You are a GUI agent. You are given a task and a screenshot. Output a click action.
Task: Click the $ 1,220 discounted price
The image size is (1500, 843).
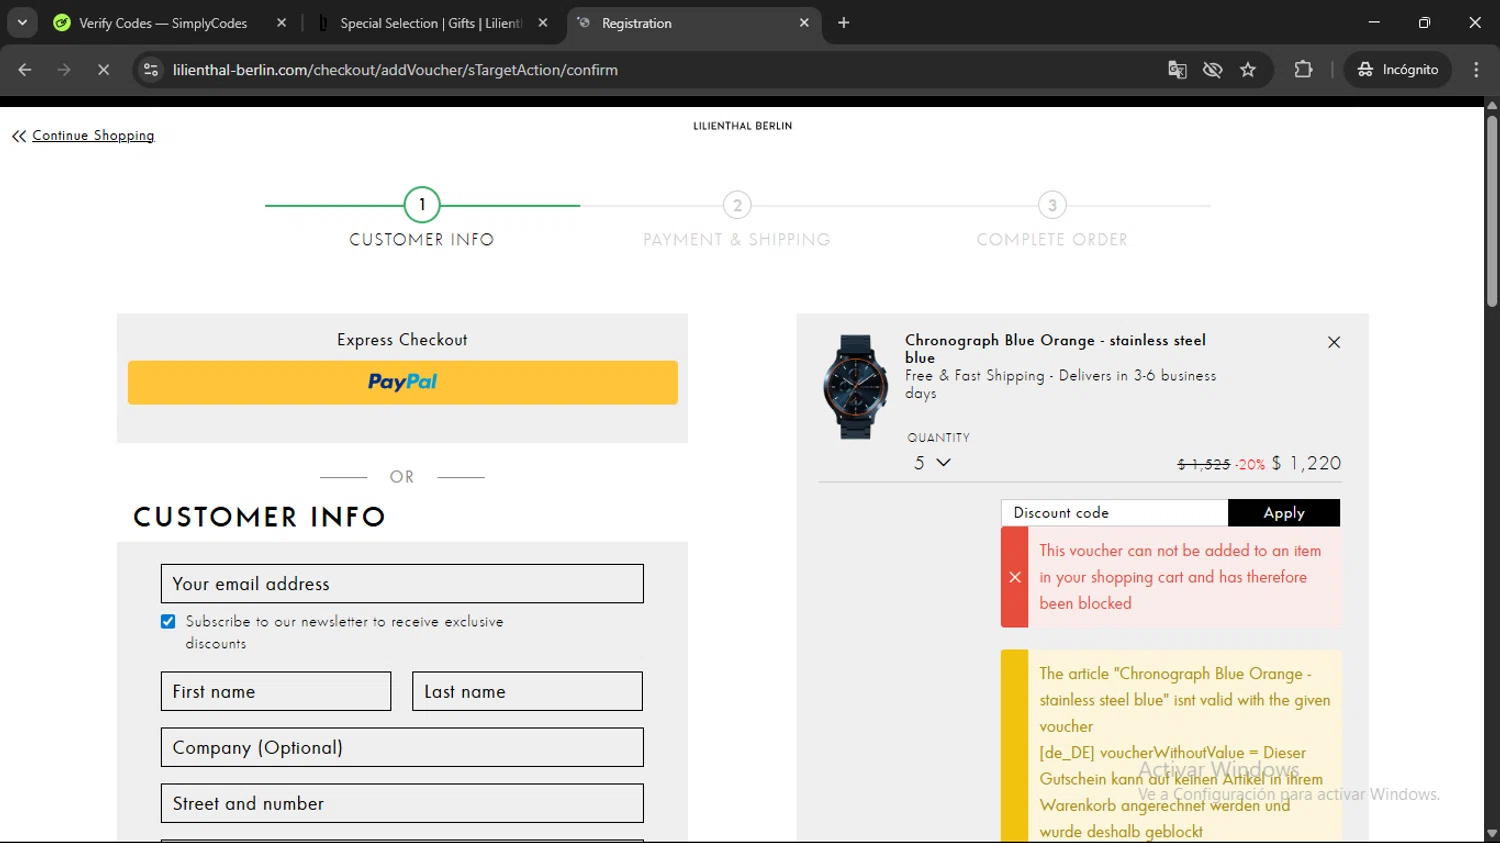(x=1306, y=463)
